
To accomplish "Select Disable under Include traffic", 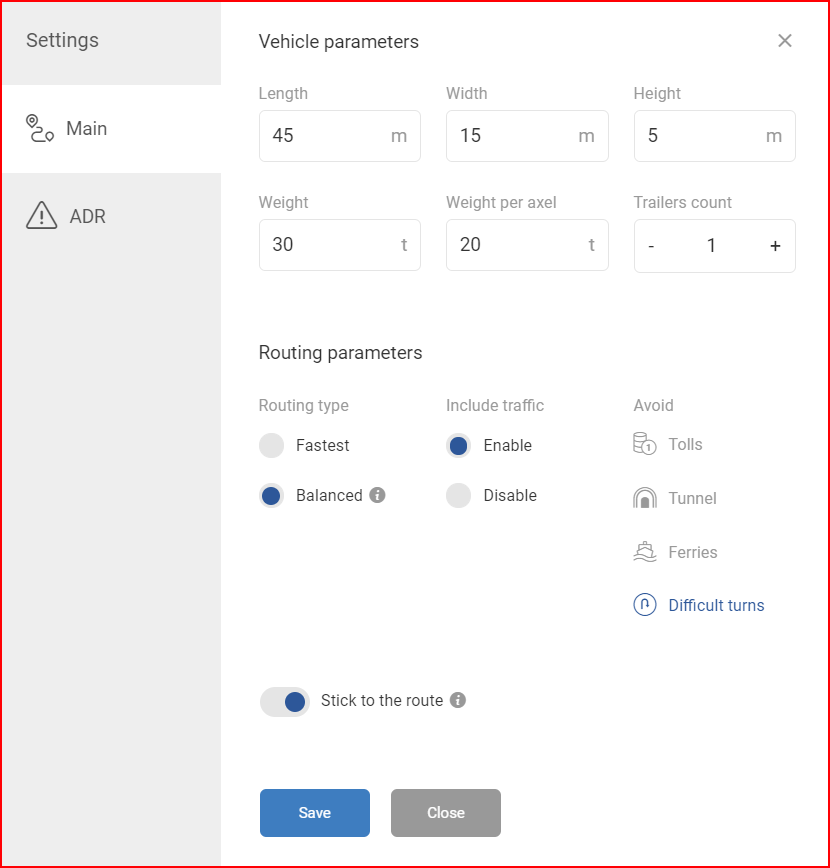I will (458, 495).
